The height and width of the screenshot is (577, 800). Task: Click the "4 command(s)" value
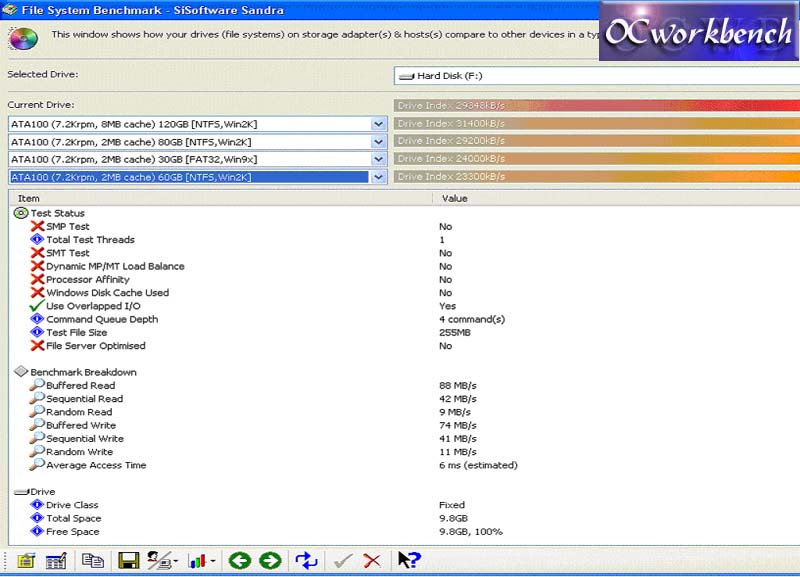coord(472,319)
